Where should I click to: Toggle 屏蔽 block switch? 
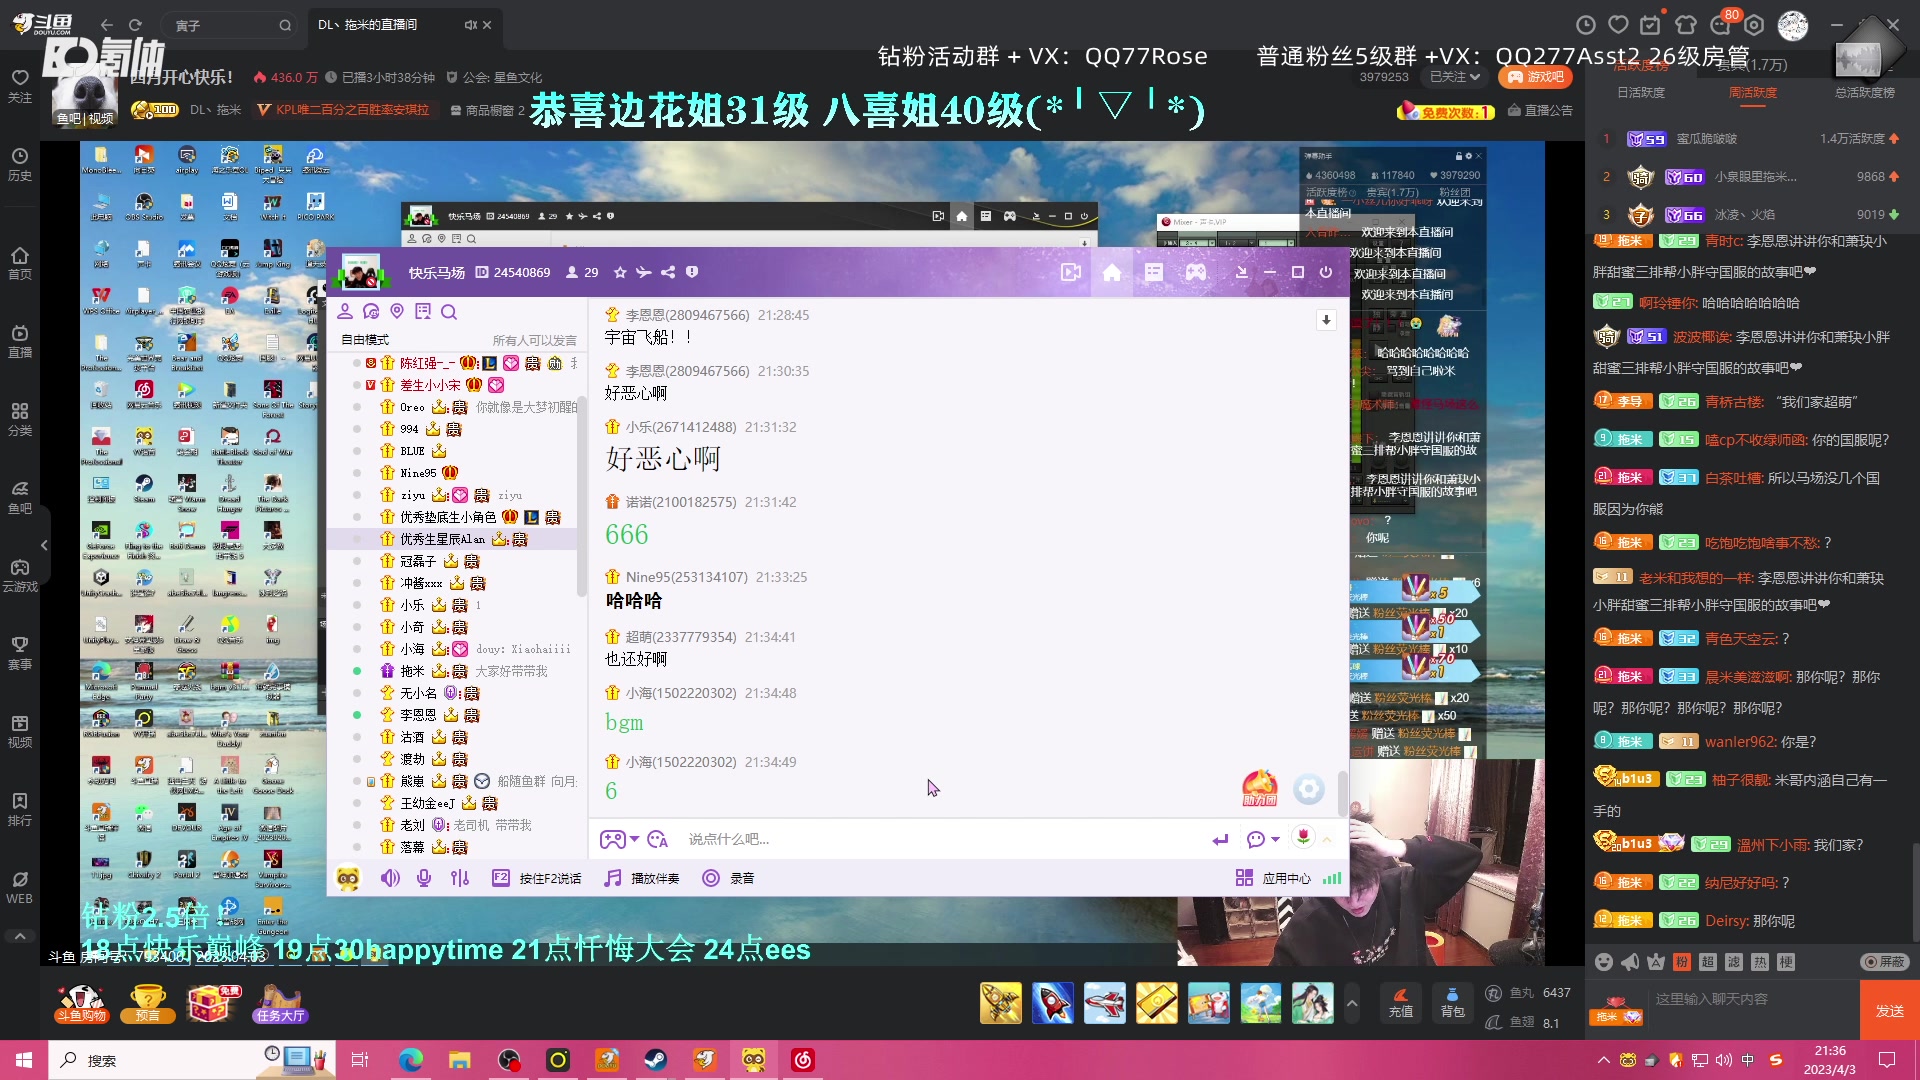coord(1885,962)
